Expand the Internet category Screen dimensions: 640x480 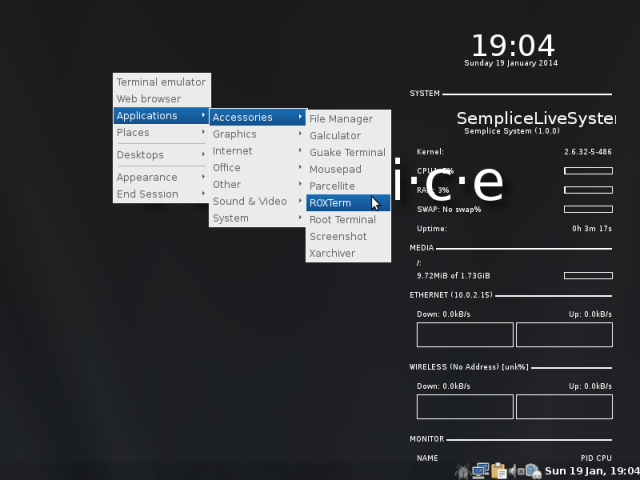point(258,151)
